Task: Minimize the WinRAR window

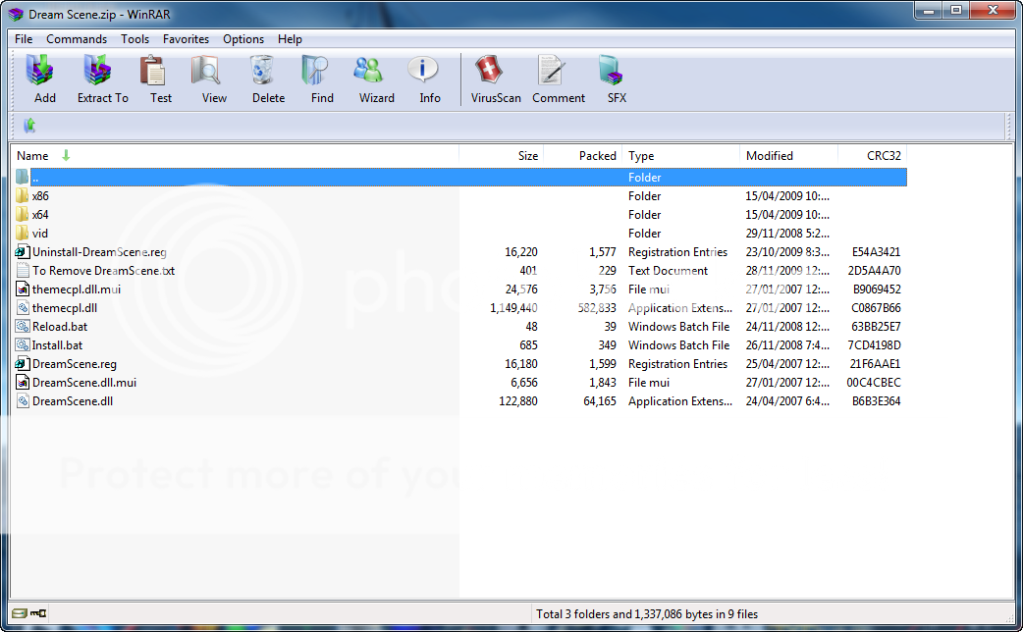Action: coord(928,11)
